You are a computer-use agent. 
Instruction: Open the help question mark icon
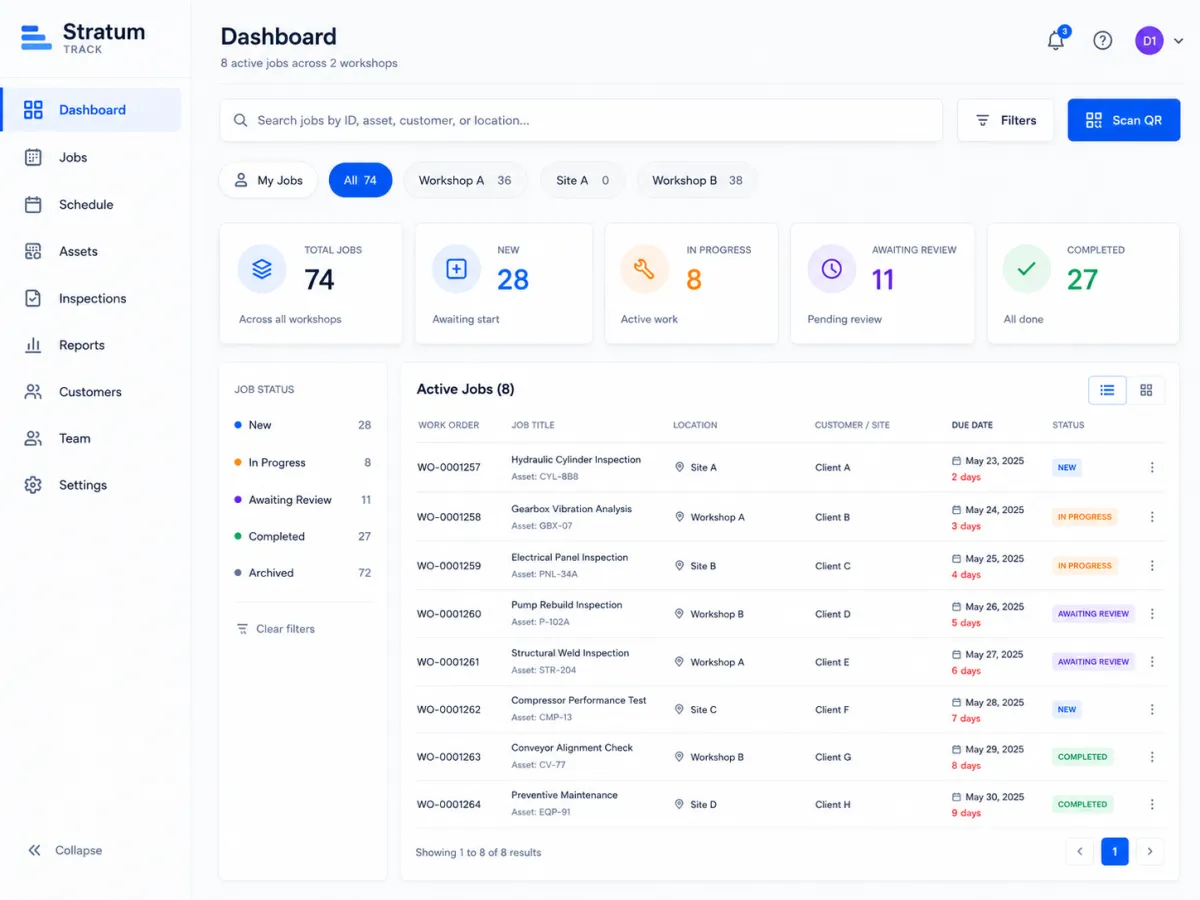[1102, 40]
